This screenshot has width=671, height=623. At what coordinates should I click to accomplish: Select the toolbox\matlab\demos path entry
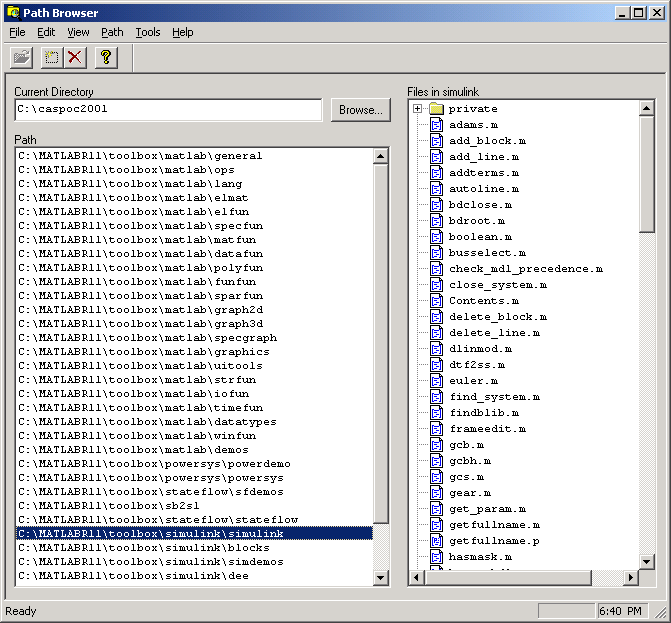(194, 450)
